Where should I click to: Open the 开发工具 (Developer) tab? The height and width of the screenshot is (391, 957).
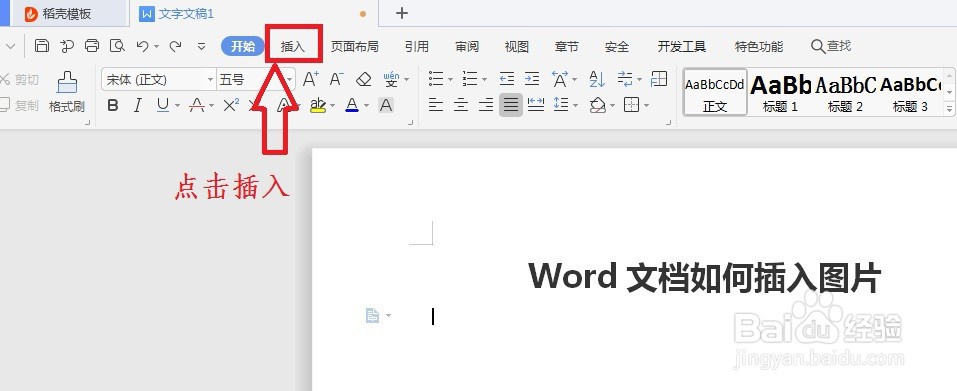682,46
